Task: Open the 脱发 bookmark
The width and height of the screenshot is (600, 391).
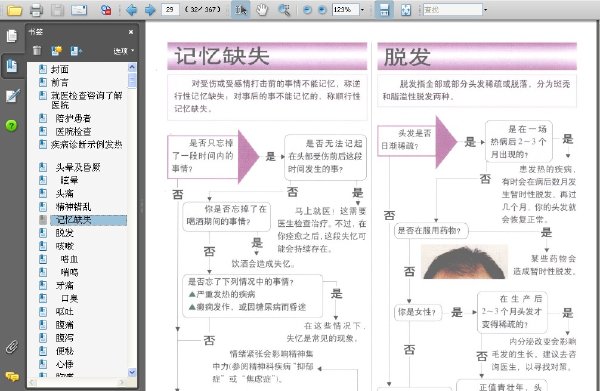Action: [x=65, y=233]
